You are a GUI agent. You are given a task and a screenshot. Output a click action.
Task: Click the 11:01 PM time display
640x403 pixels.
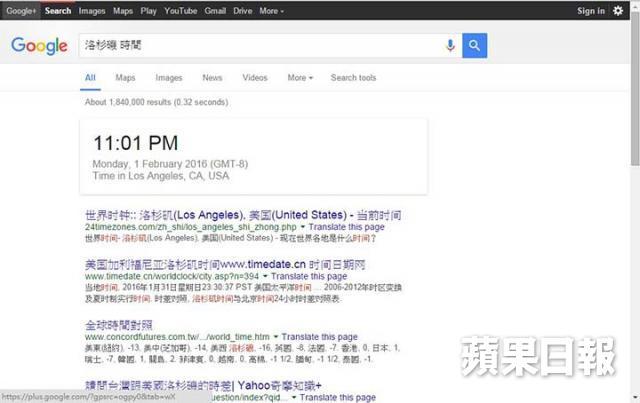point(136,143)
